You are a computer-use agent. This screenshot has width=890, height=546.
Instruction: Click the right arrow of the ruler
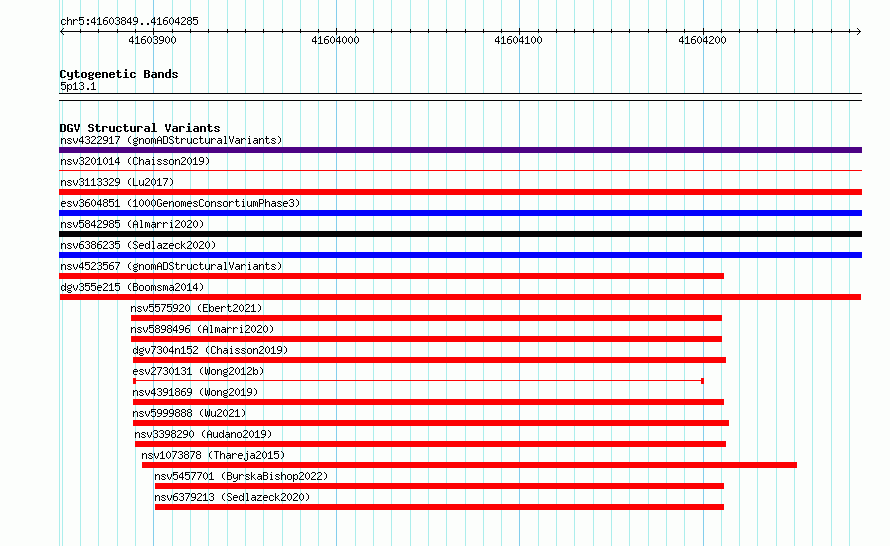[x=859, y=31]
